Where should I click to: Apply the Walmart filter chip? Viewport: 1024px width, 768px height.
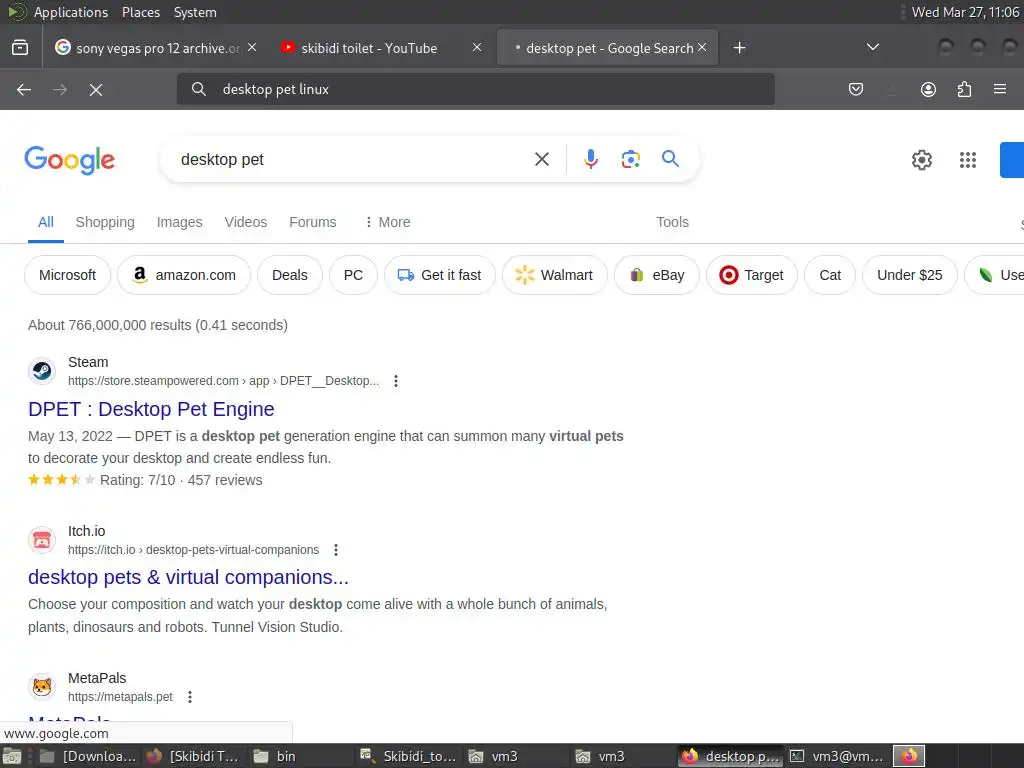pos(554,275)
